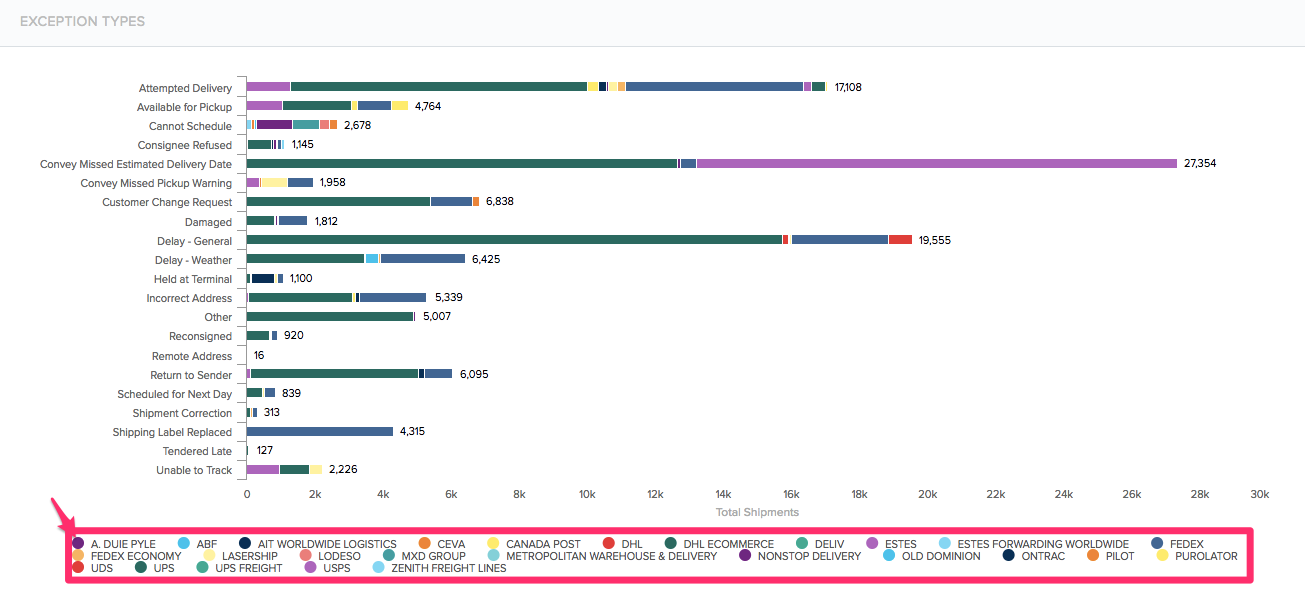Click the UPS FREIGHT legend label
Screen dimensions: 1305x590
tap(249, 568)
